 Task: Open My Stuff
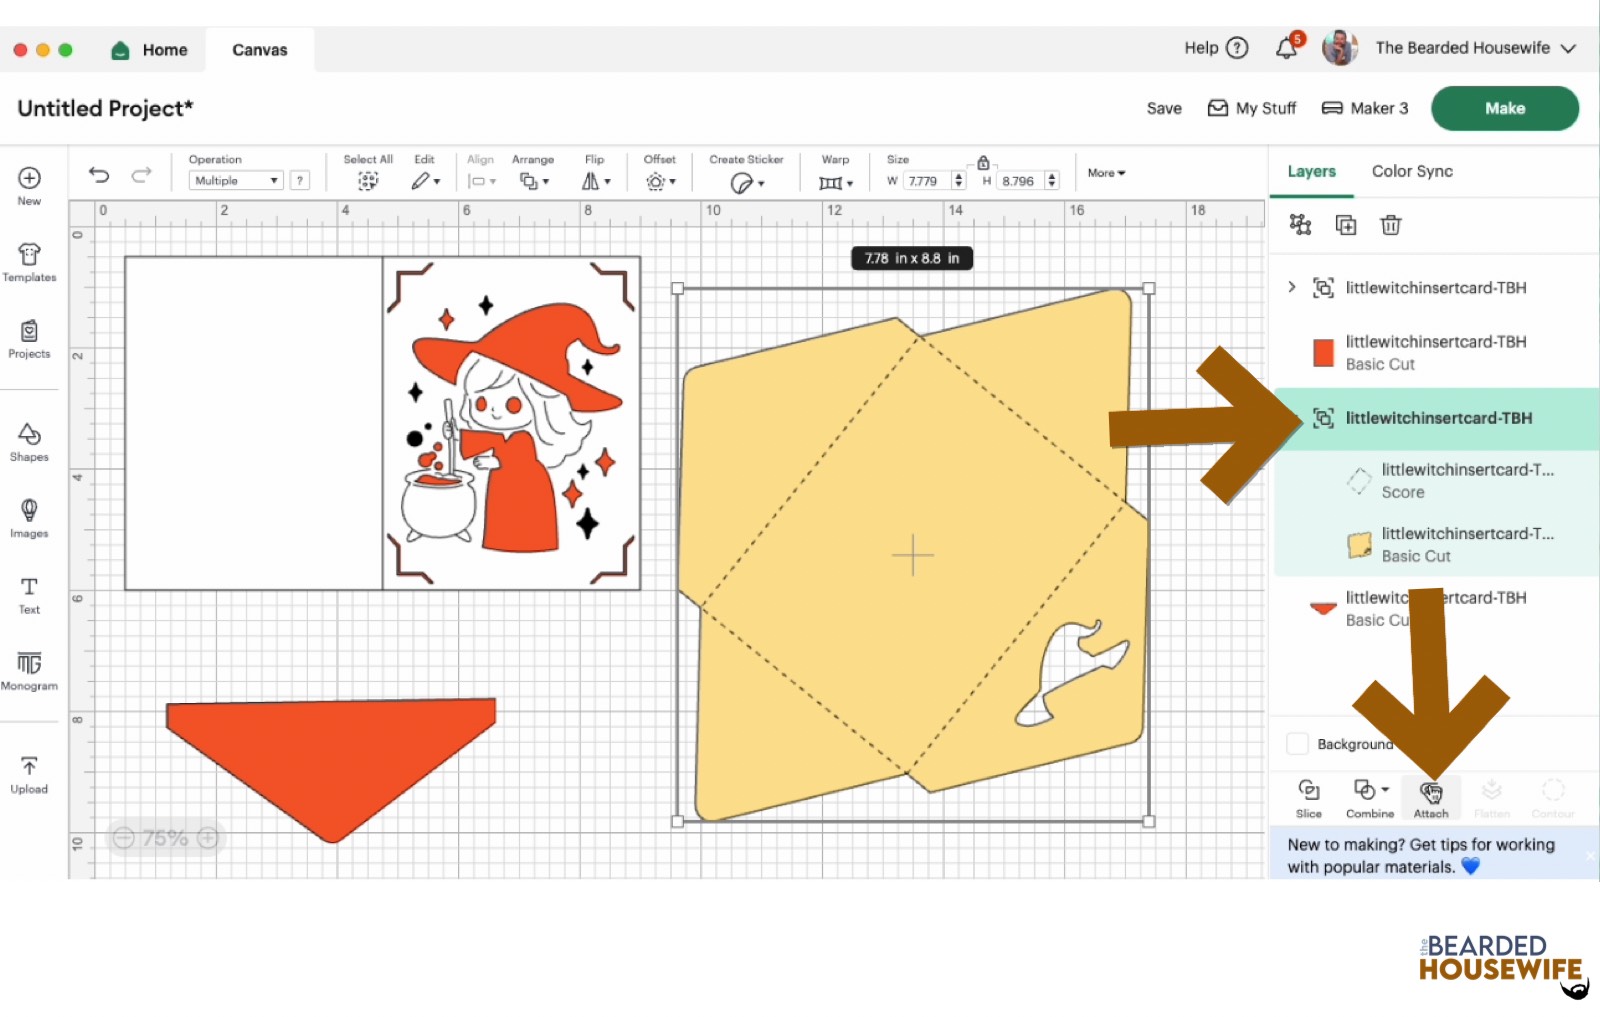[x=1252, y=108]
